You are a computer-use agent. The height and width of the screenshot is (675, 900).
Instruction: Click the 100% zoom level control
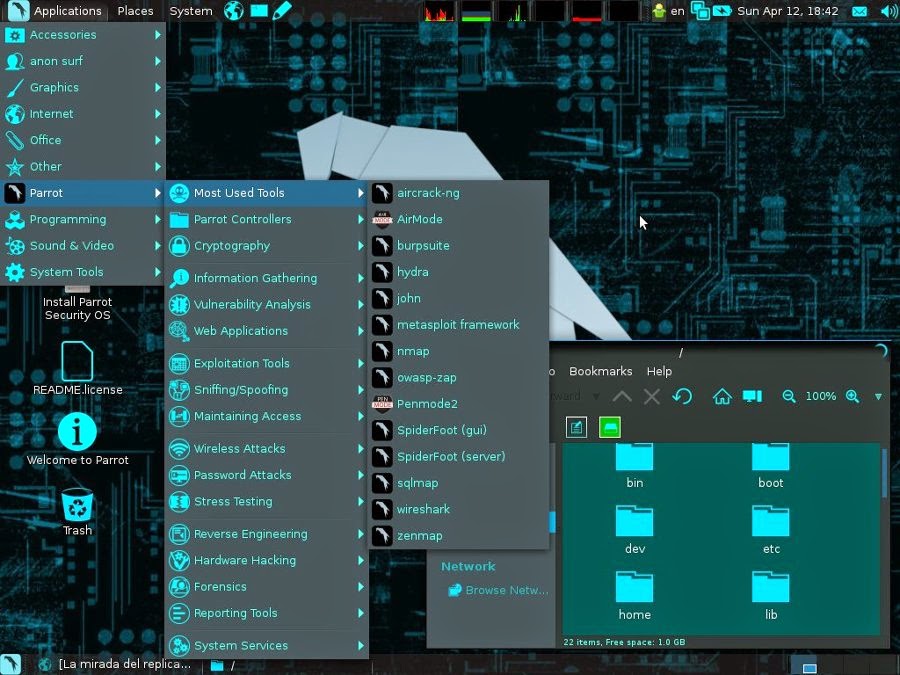pyautogui.click(x=820, y=396)
